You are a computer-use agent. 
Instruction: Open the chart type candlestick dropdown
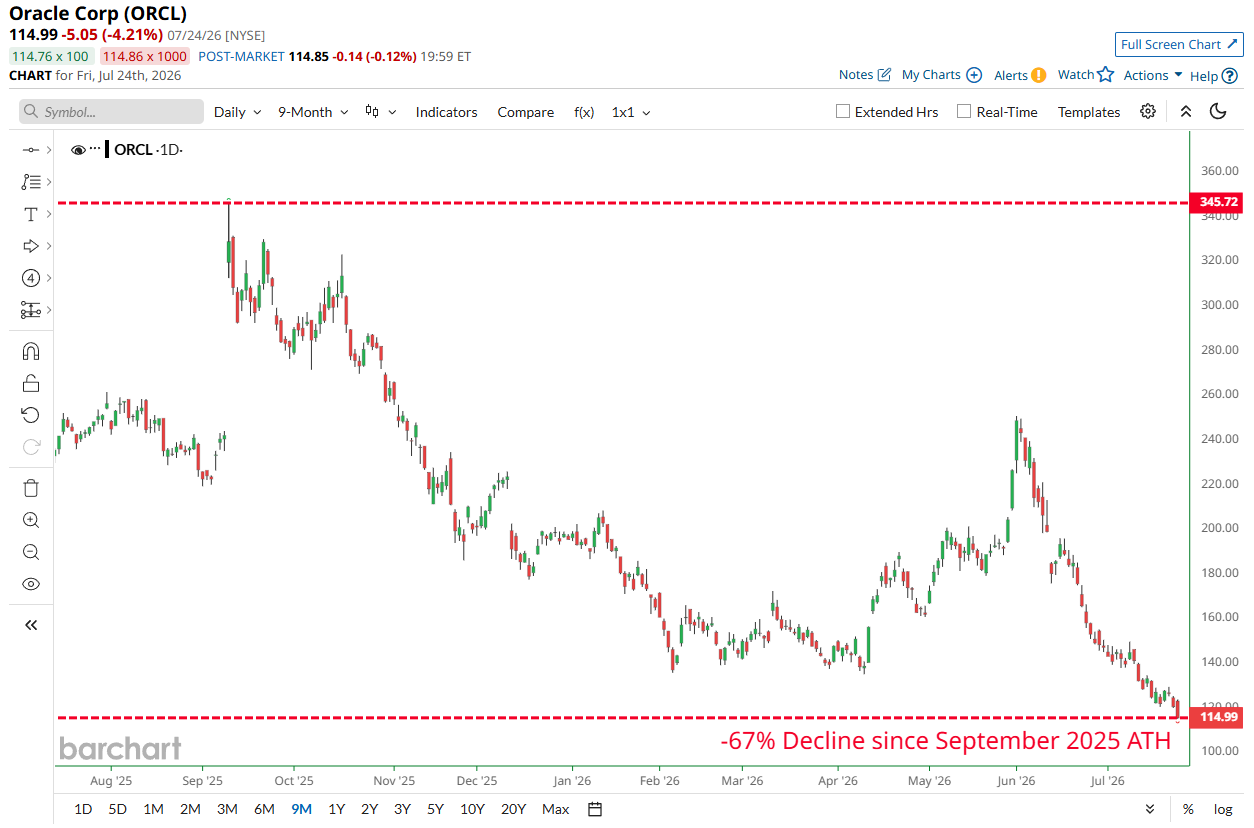coord(381,112)
